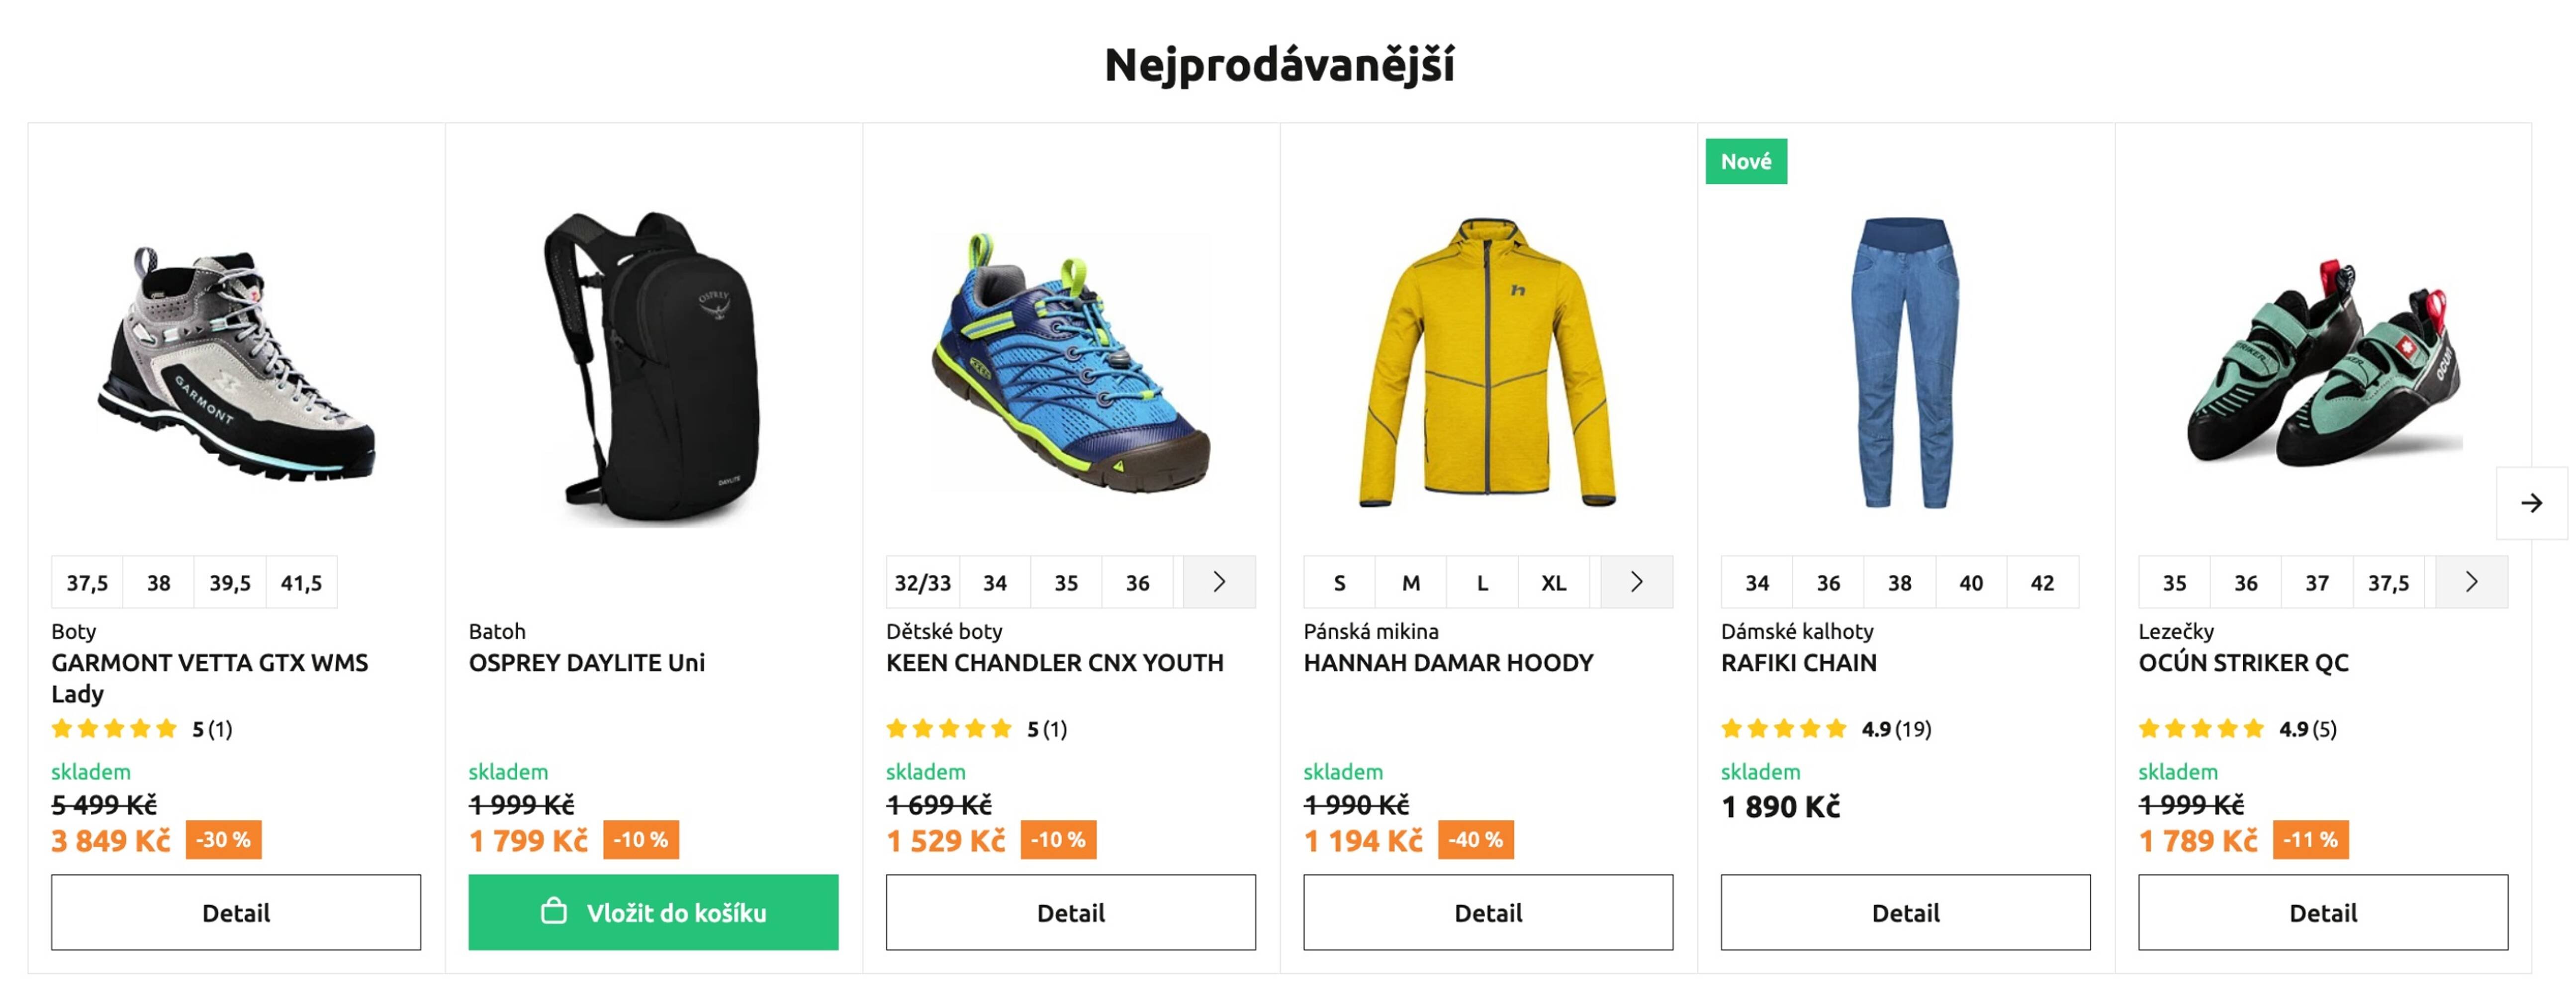
Task: Click the -40 % discount badge
Action: tap(1475, 840)
